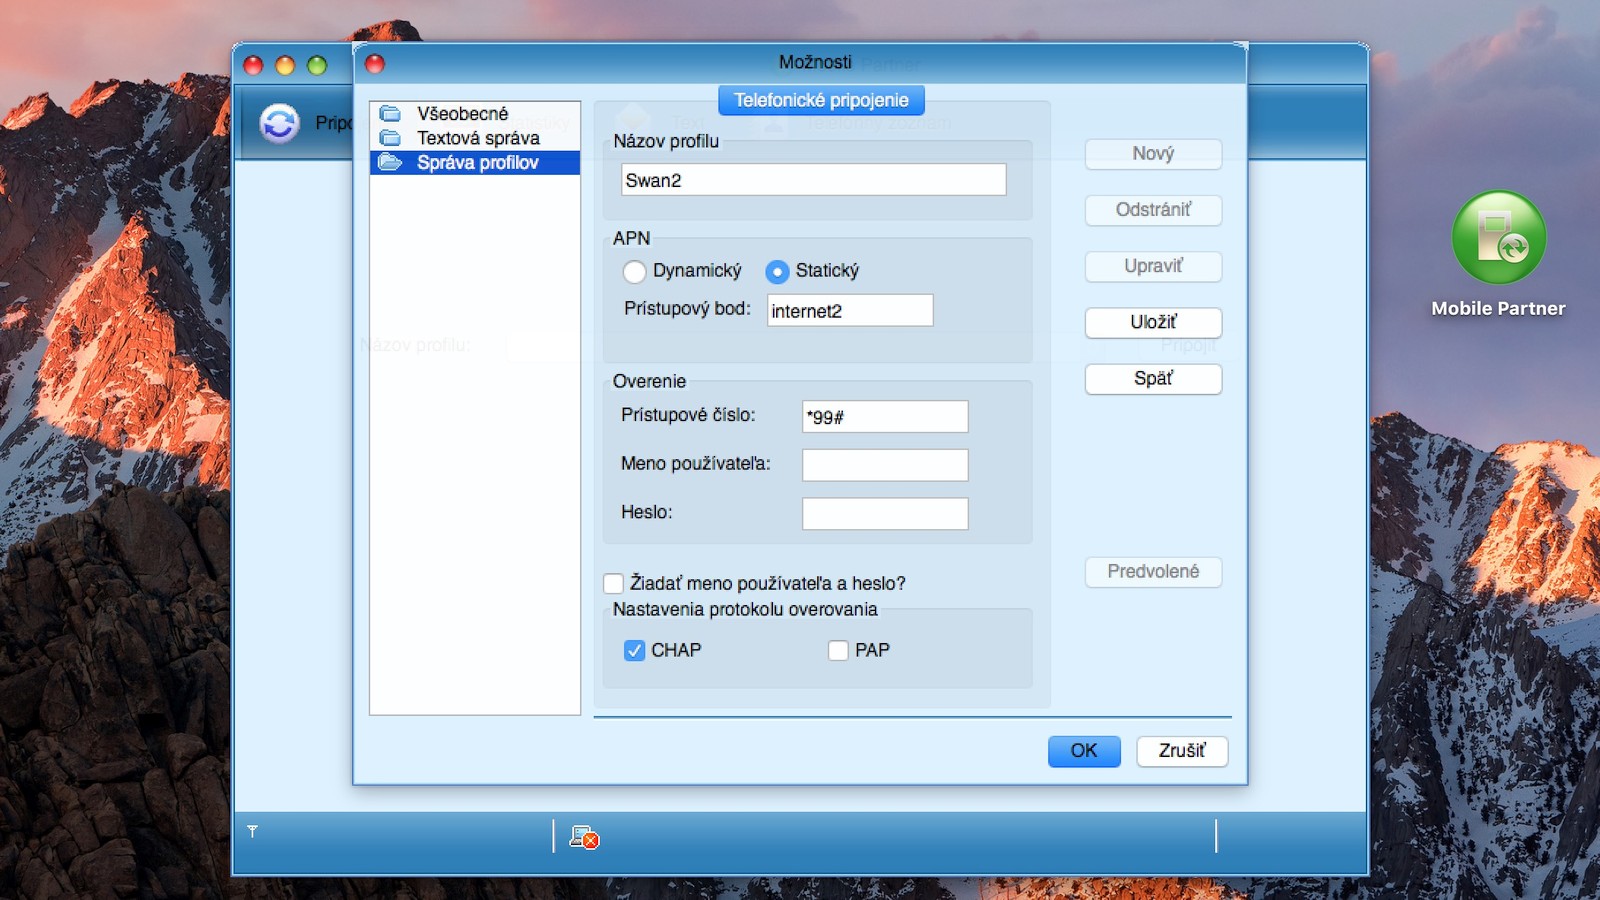Confirm with the OK button

[1084, 751]
